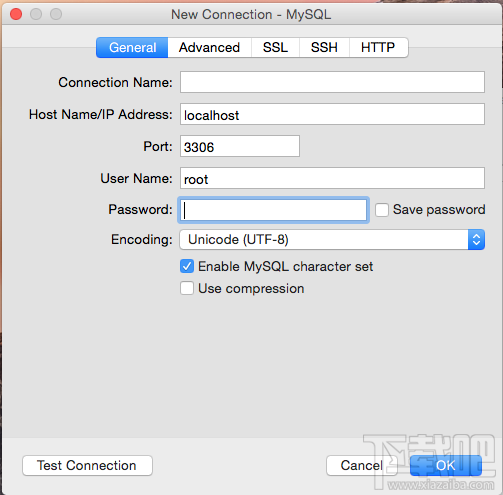Click the Unicode (UTF-8) encoding selector
503x495 pixels.
pos(332,240)
